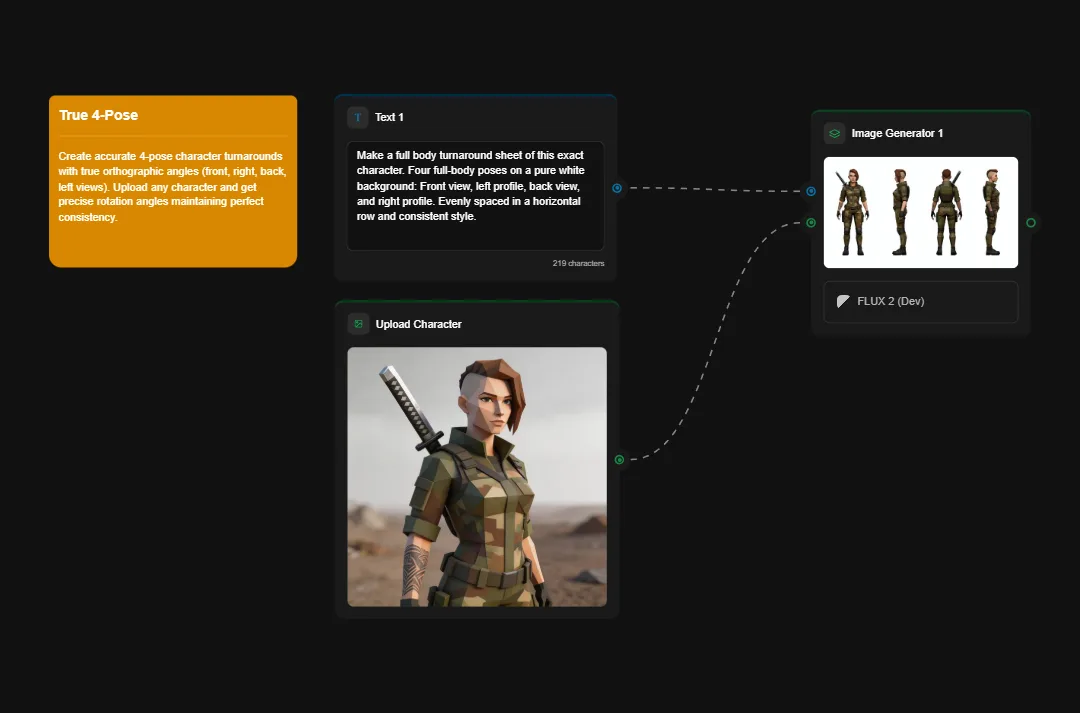This screenshot has width=1080, height=713.
Task: Click the character image thumbnail in Upload Character
Action: click(x=476, y=476)
